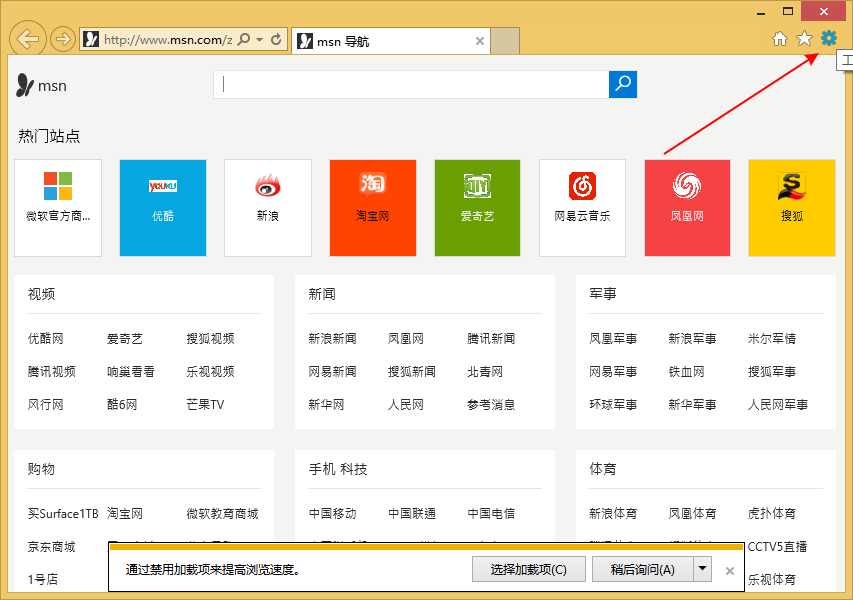Click the 新浪体育 link

pyautogui.click(x=613, y=514)
